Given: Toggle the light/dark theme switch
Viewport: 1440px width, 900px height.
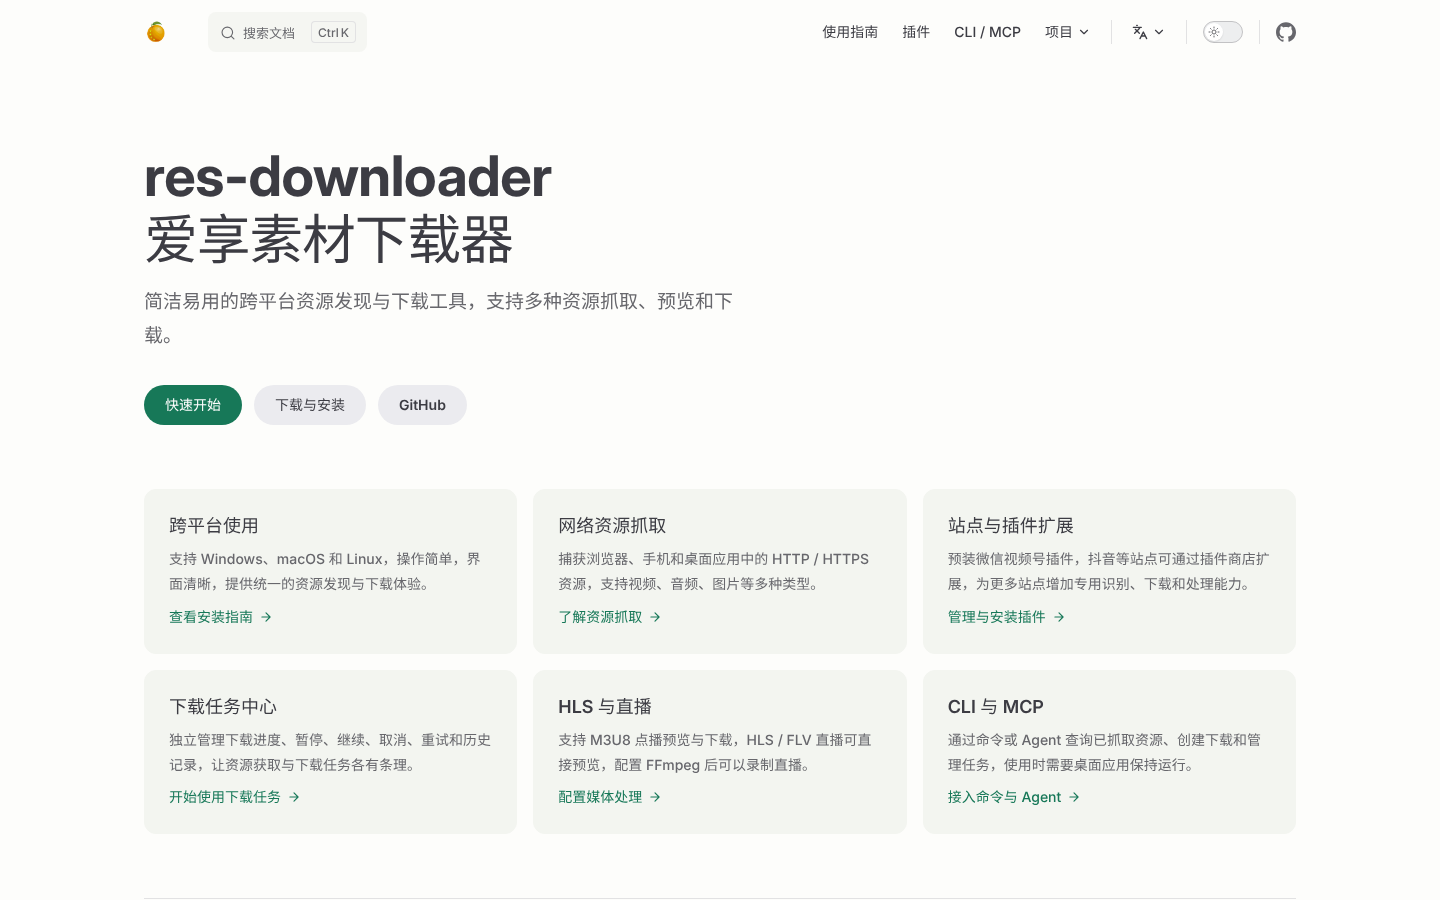Looking at the screenshot, I should [1222, 32].
